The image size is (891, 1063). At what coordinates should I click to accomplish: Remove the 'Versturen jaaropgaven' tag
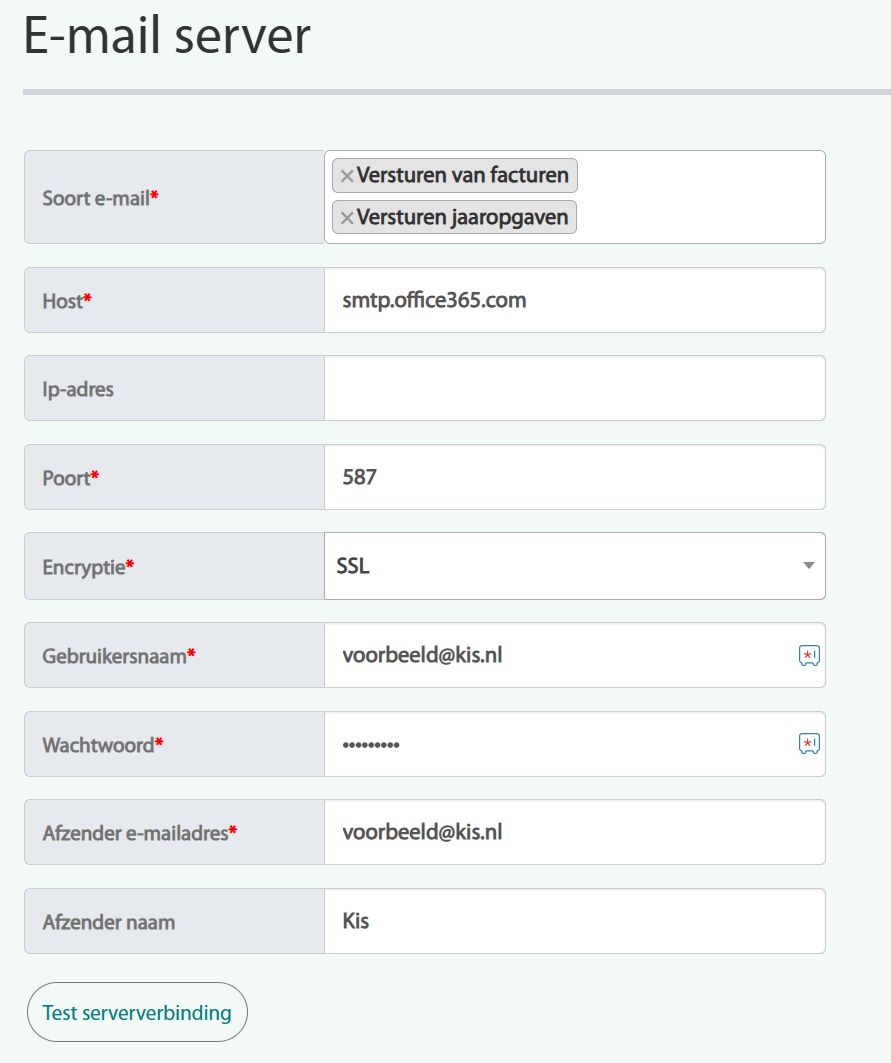(x=346, y=217)
